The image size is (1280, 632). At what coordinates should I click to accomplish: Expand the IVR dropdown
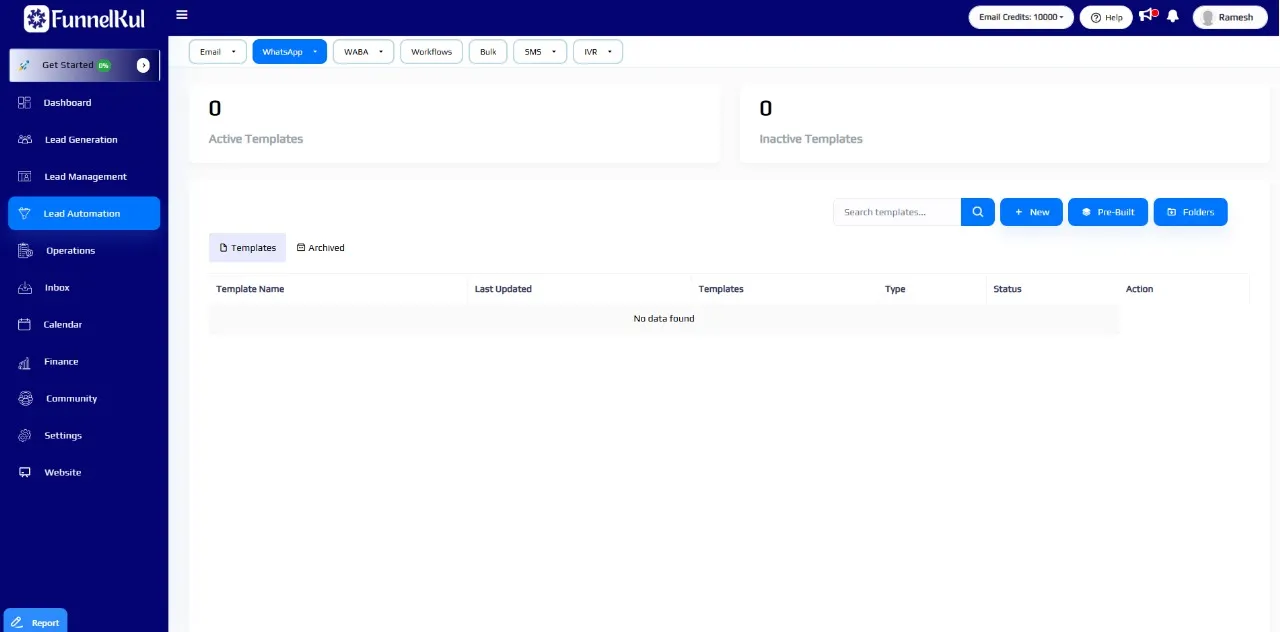point(597,52)
